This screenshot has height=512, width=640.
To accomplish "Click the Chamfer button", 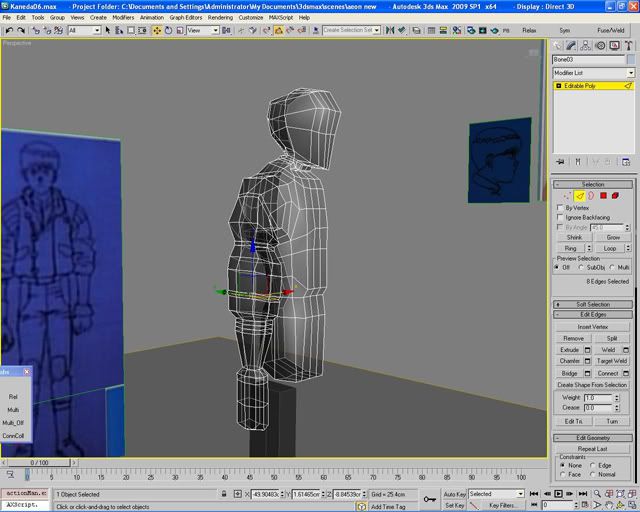I will (570, 361).
